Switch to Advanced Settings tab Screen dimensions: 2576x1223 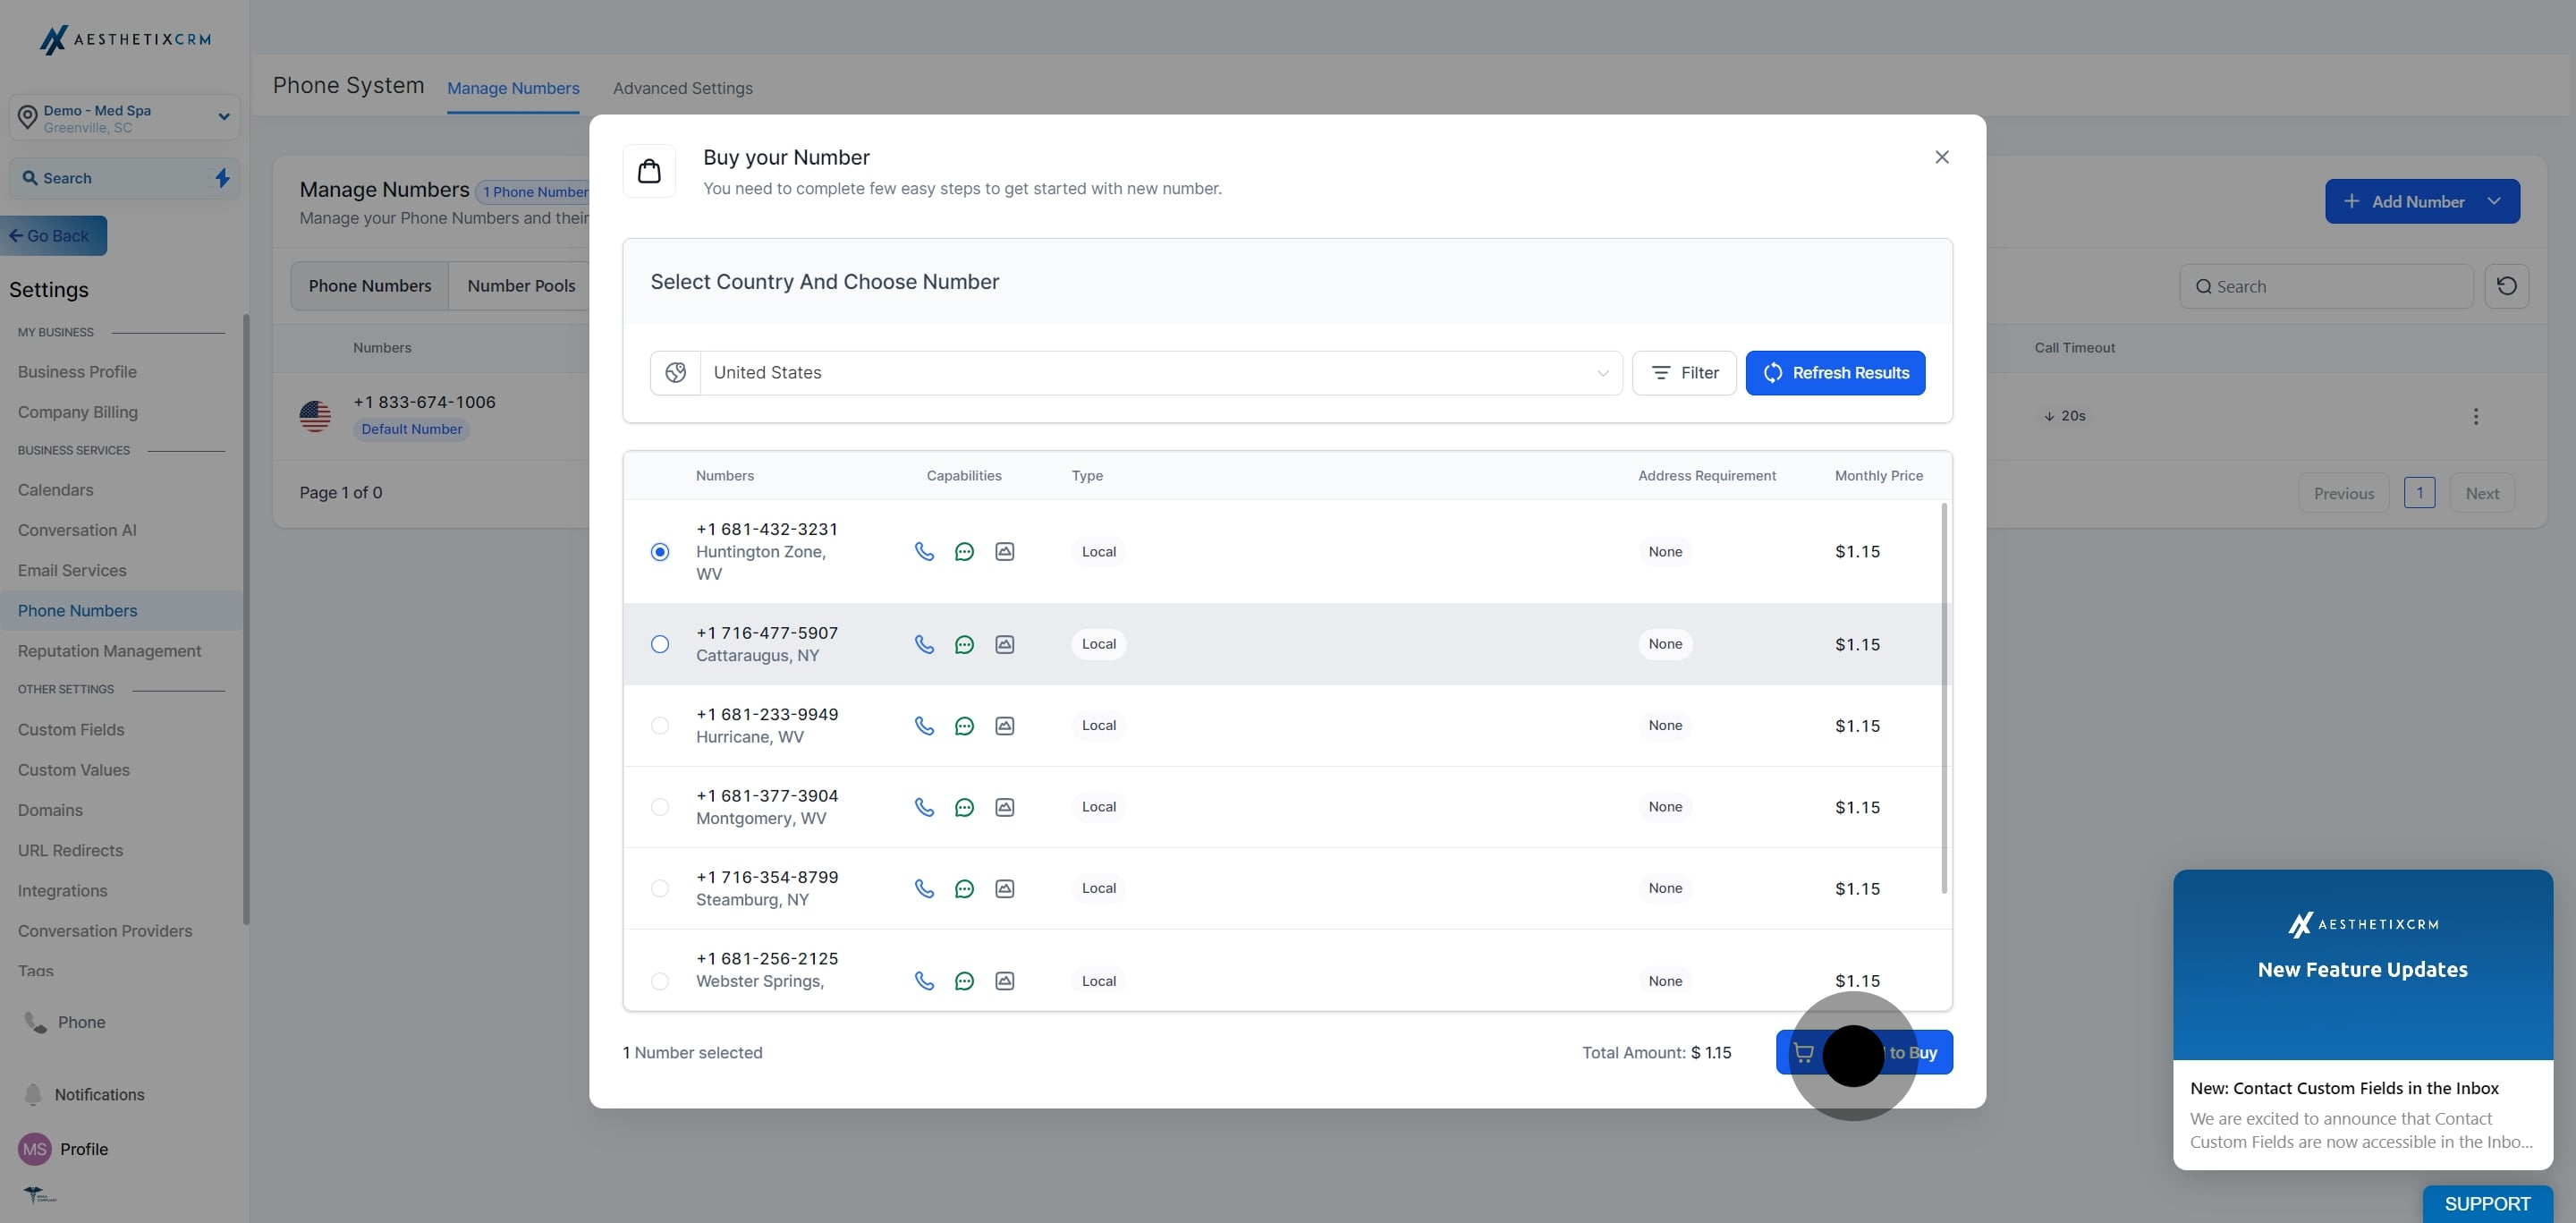point(682,88)
